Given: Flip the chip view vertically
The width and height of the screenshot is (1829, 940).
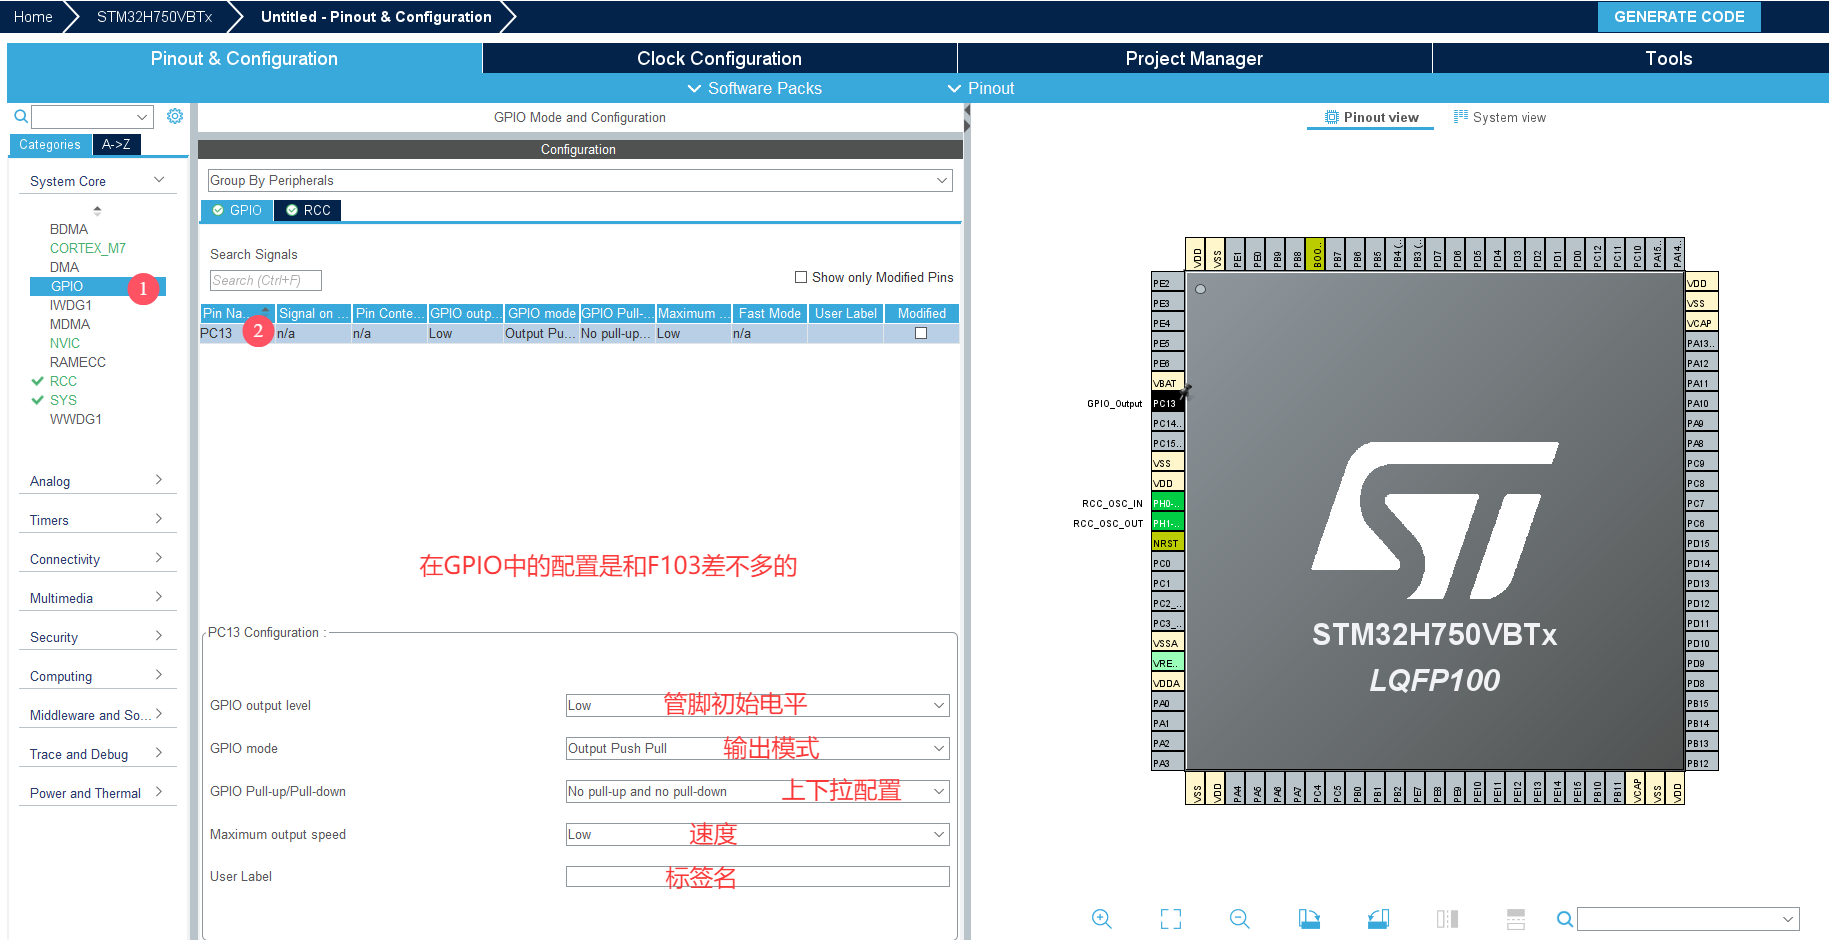Looking at the screenshot, I should [1516, 918].
